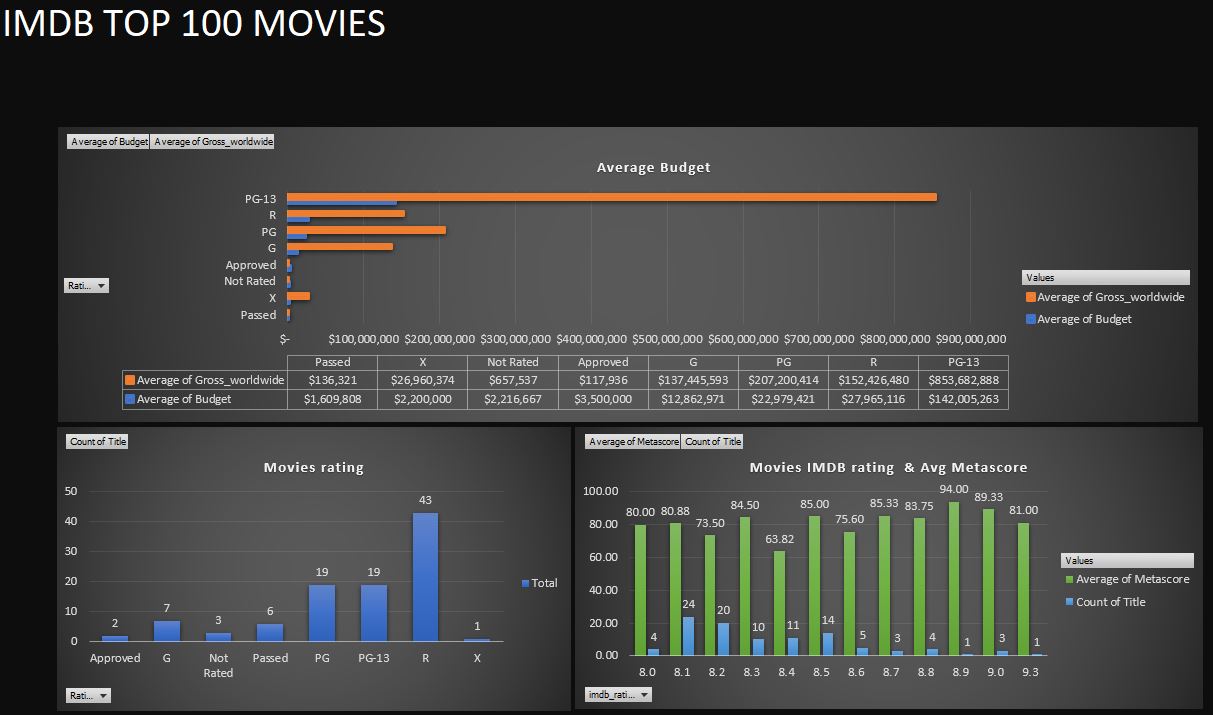1213x715 pixels.
Task: Click the $853,682,888 cell in the data table
Action: (963, 380)
